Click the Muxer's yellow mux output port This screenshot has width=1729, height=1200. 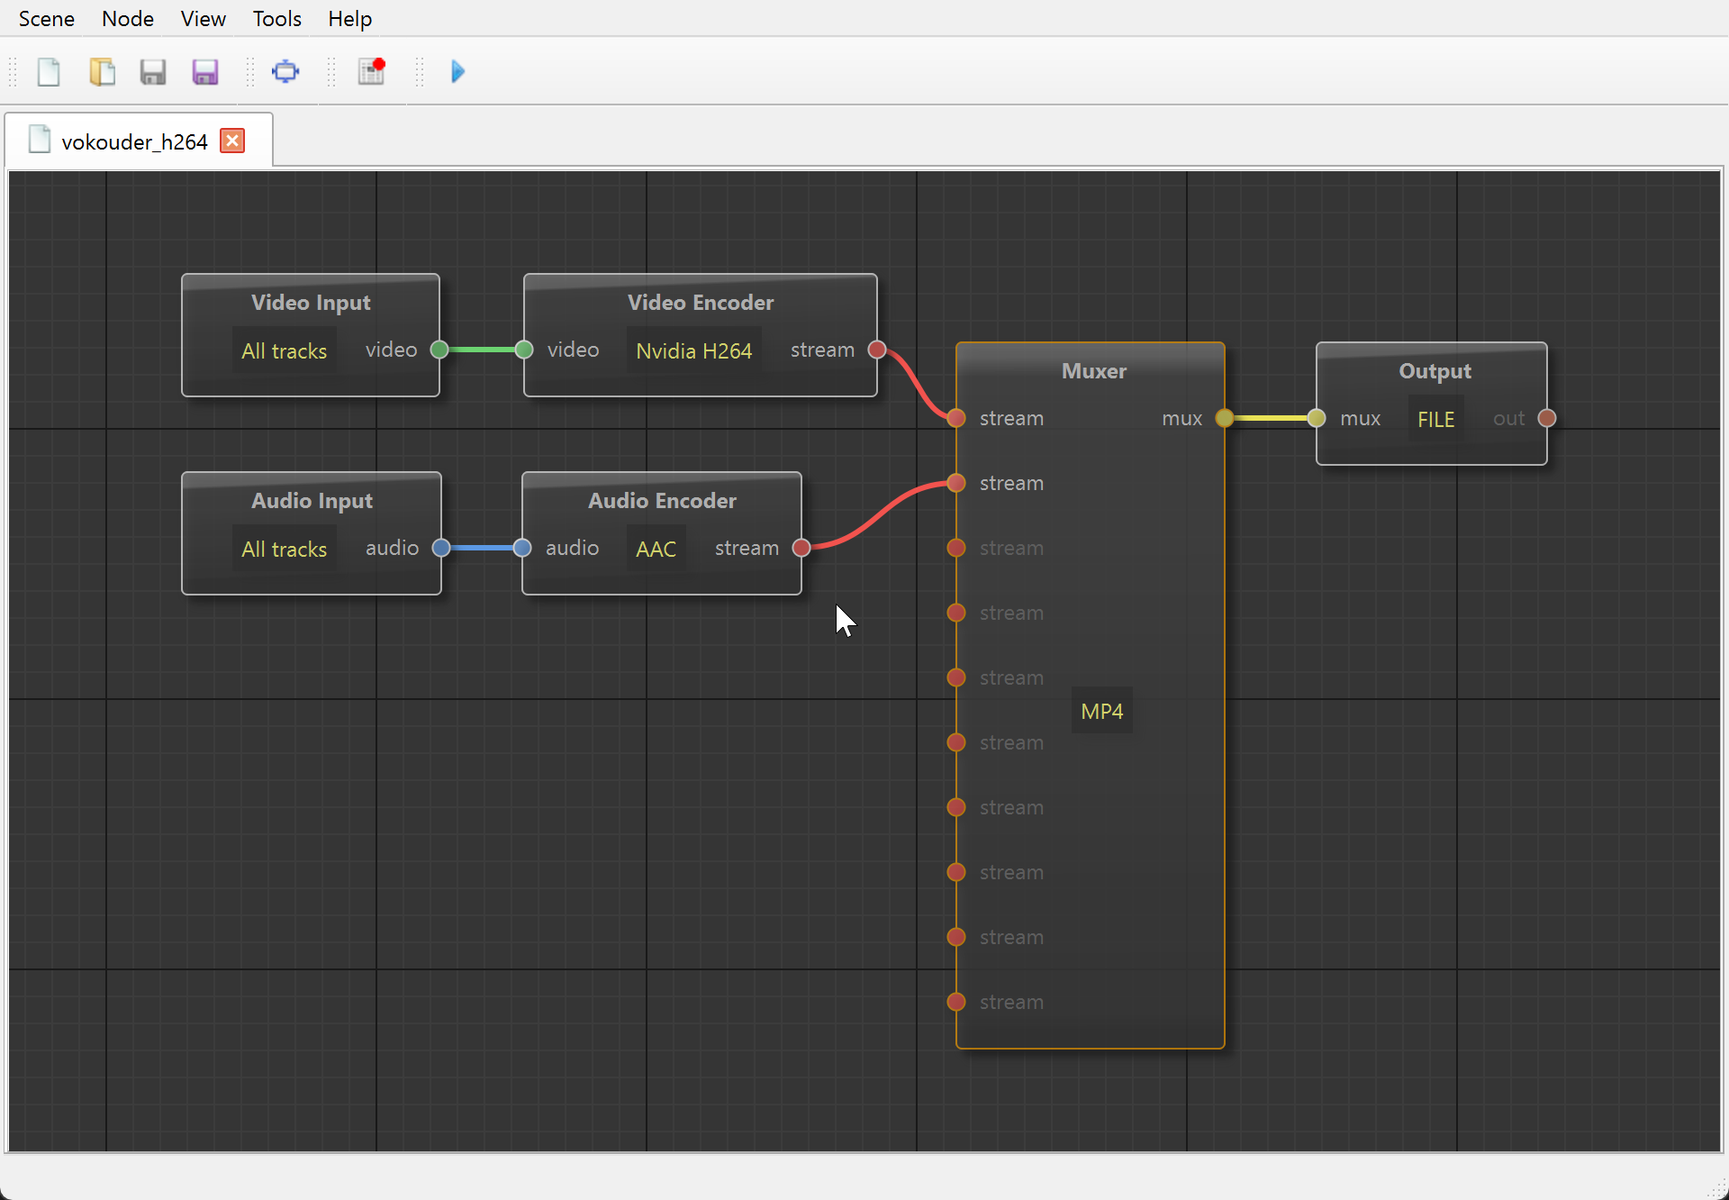1224,418
